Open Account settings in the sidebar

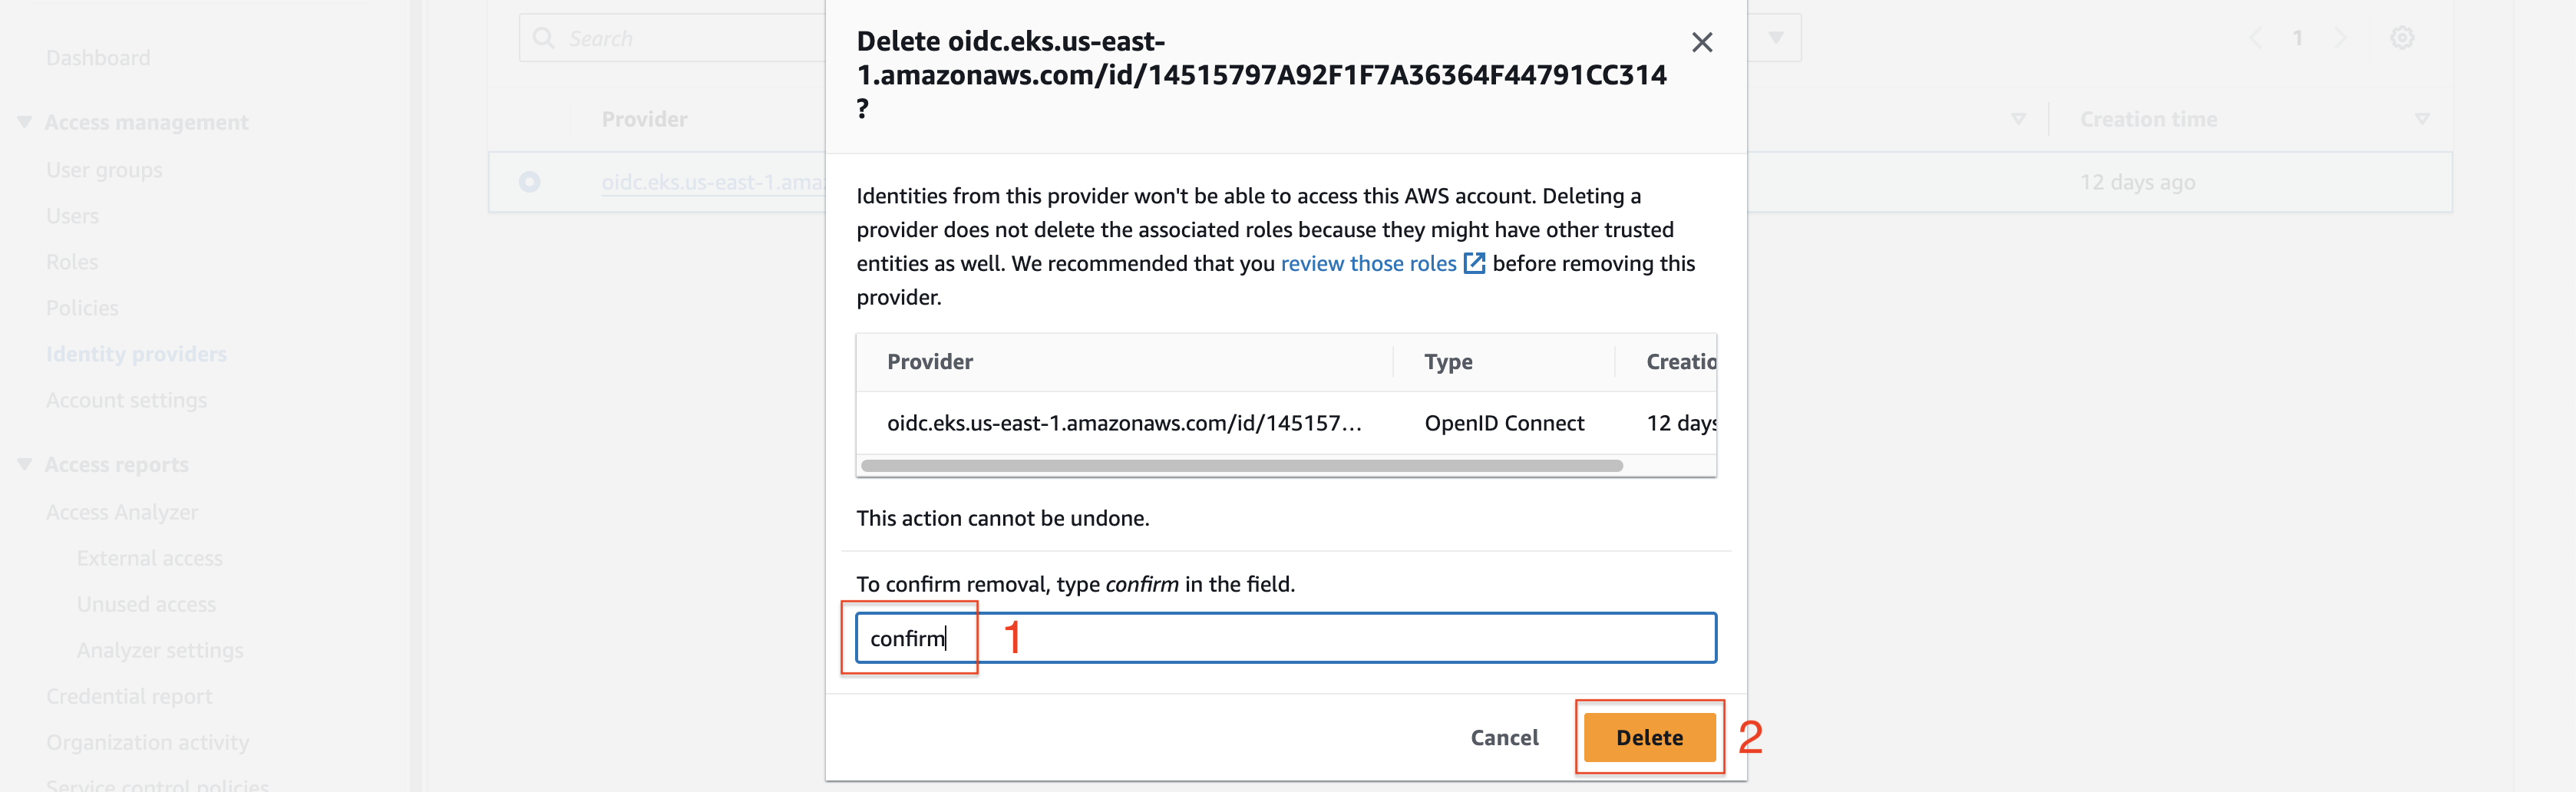pos(126,400)
